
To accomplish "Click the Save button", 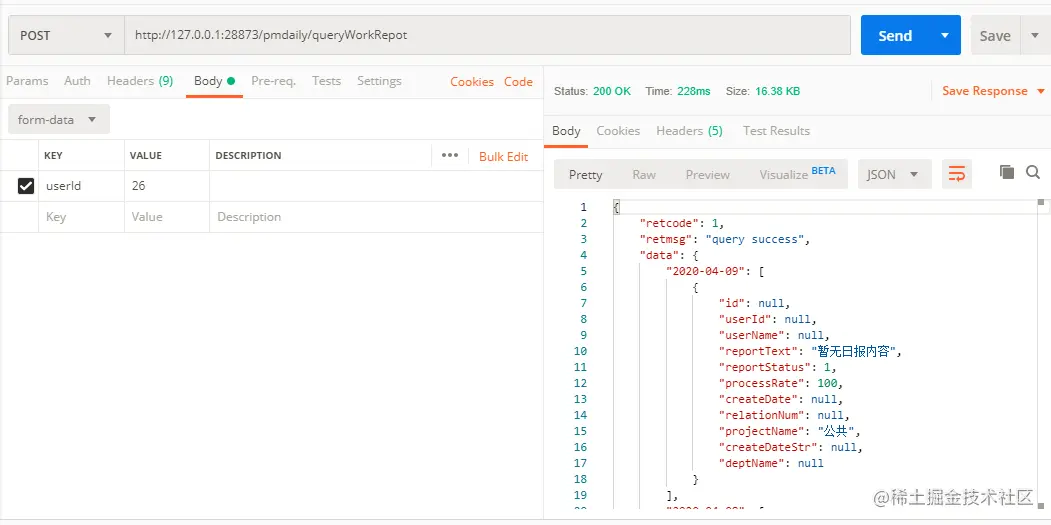I will [995, 36].
